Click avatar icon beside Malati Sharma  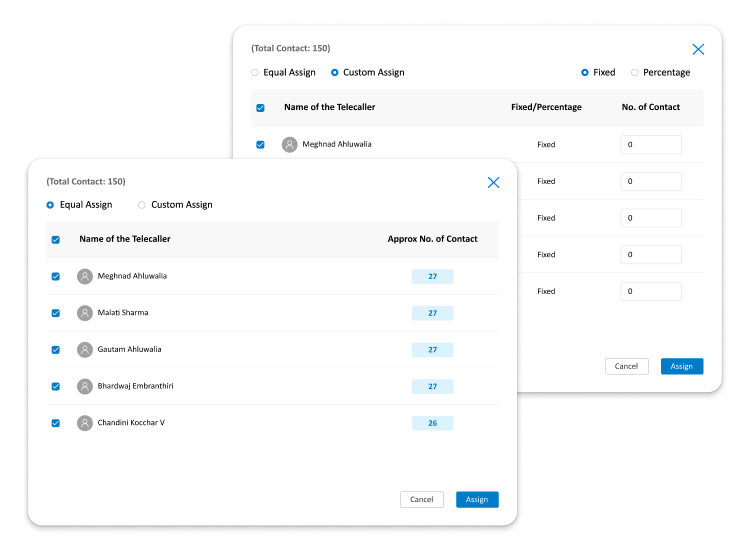click(85, 313)
